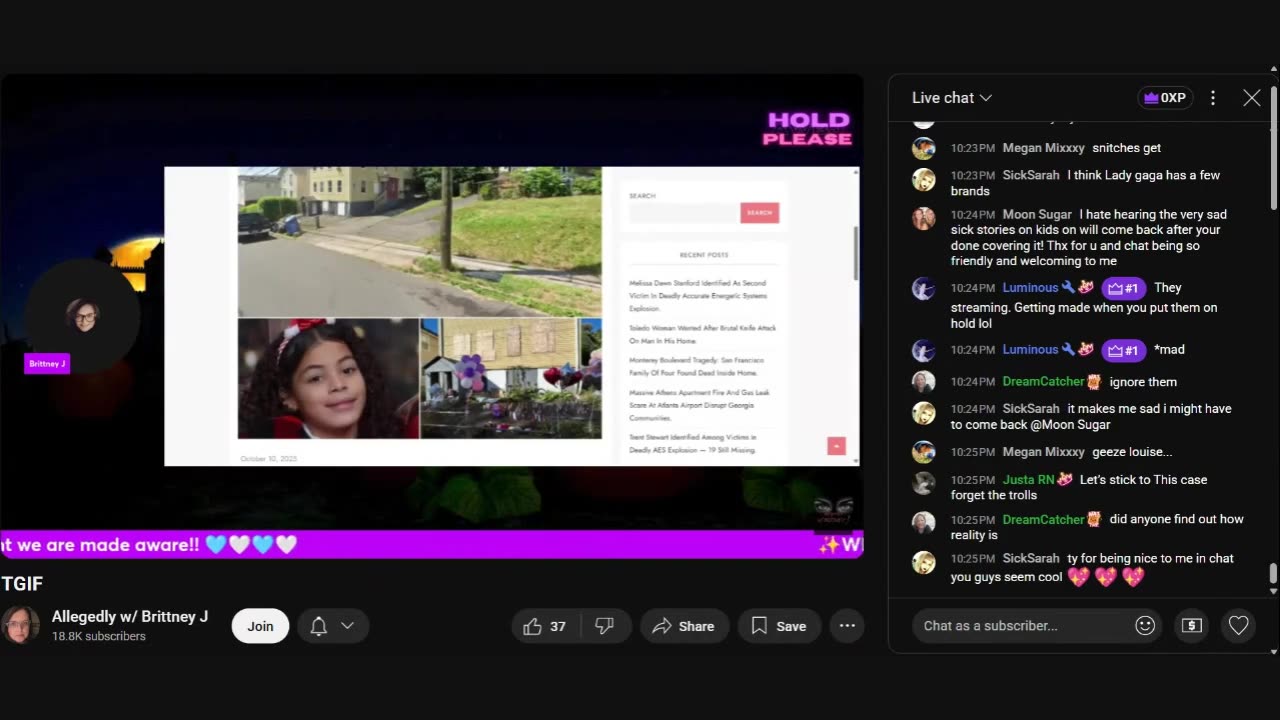This screenshot has width=1280, height=720.
Task: Click DreamCatcher avatar on ignore them message
Action: 924,382
